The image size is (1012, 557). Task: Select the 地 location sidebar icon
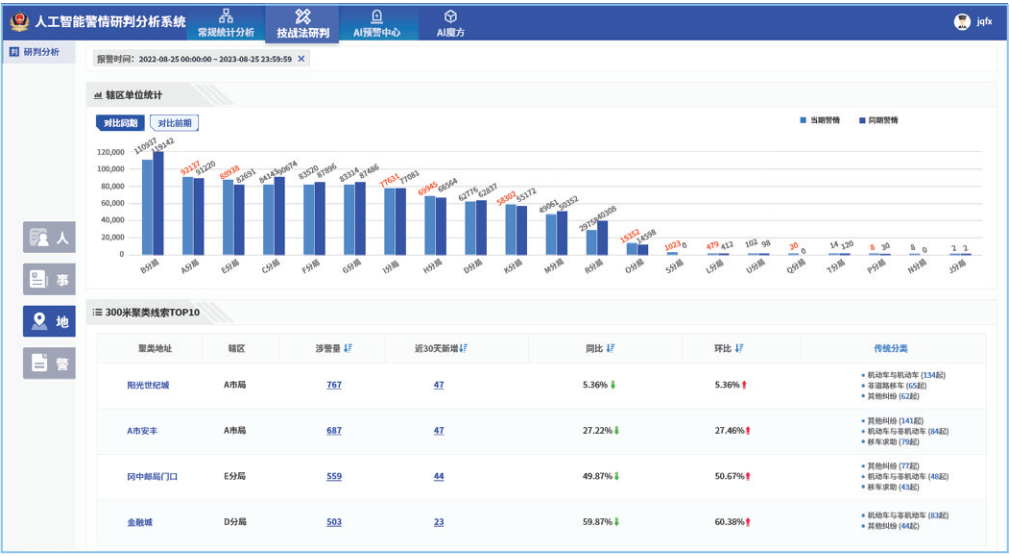point(49,321)
